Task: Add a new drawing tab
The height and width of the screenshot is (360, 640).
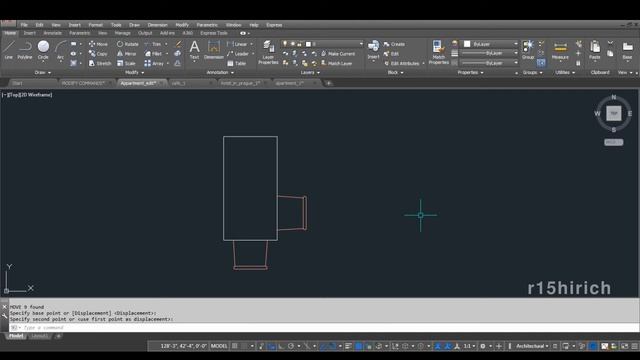Action: click(329, 83)
